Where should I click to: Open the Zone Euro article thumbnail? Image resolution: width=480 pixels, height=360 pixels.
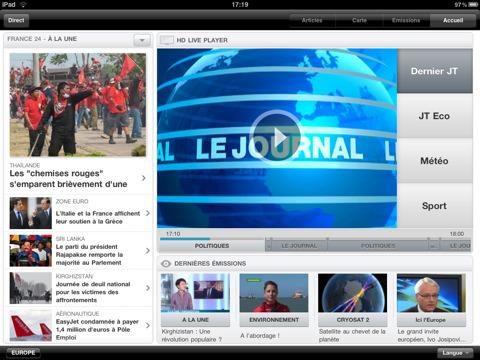point(31,213)
